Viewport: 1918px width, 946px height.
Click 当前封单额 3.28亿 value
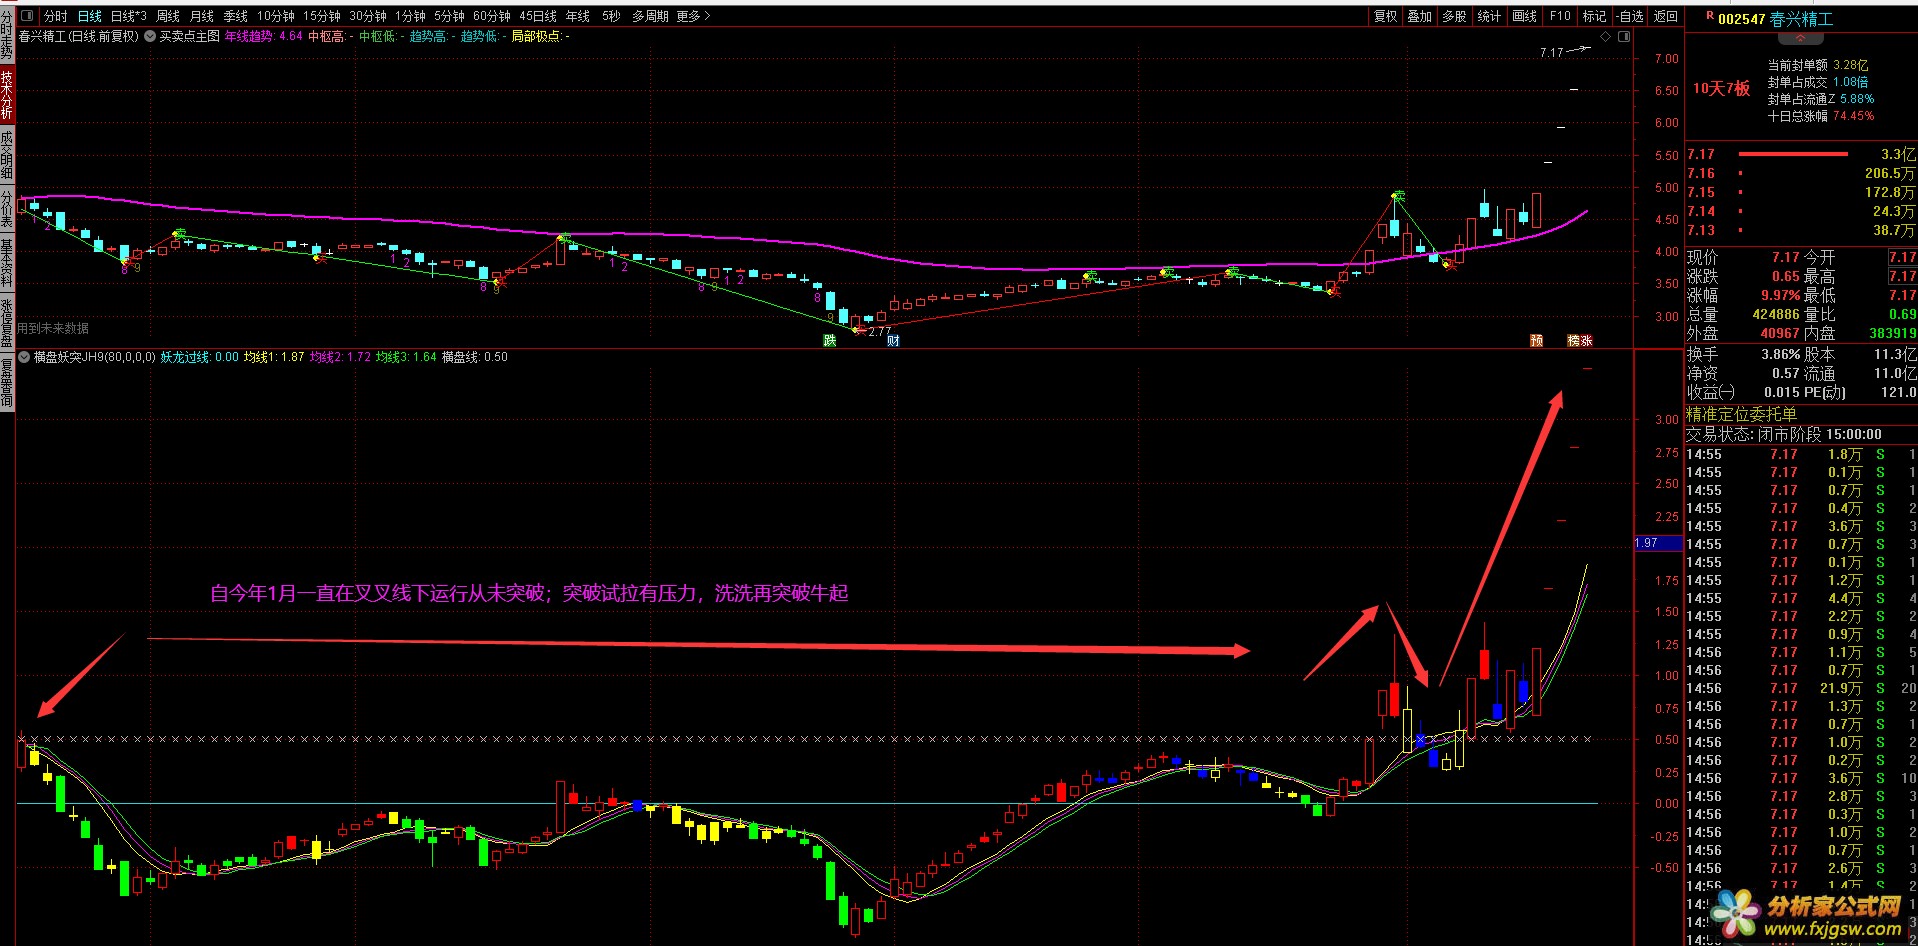pyautogui.click(x=1818, y=65)
